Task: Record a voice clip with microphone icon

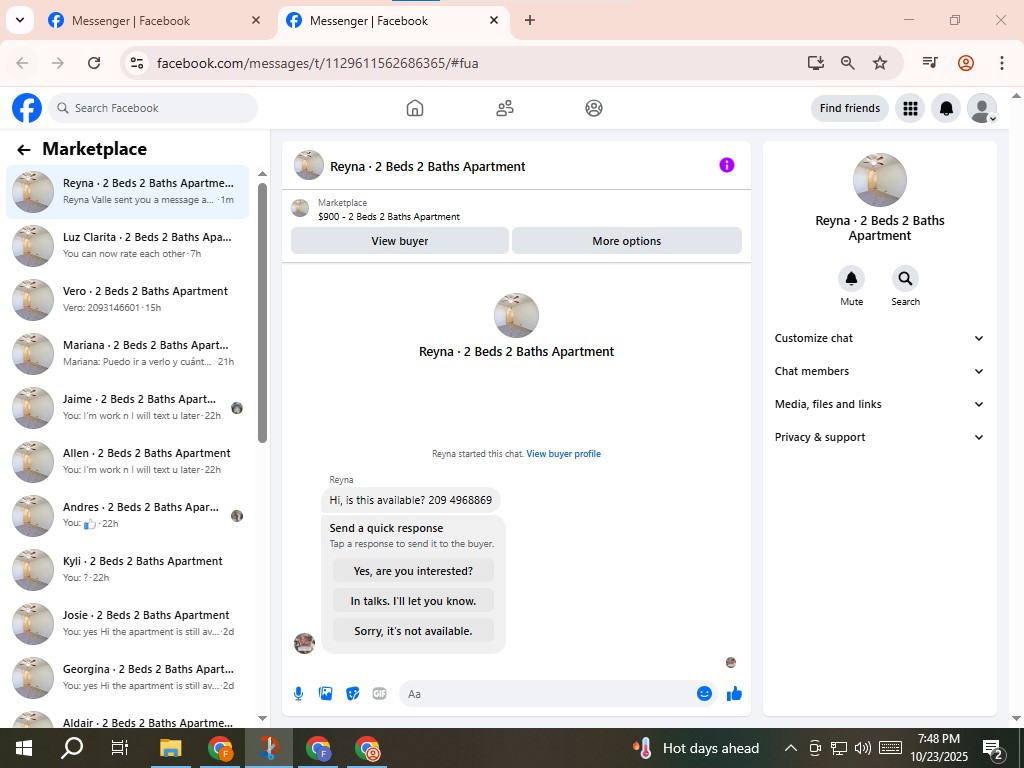Action: point(298,694)
